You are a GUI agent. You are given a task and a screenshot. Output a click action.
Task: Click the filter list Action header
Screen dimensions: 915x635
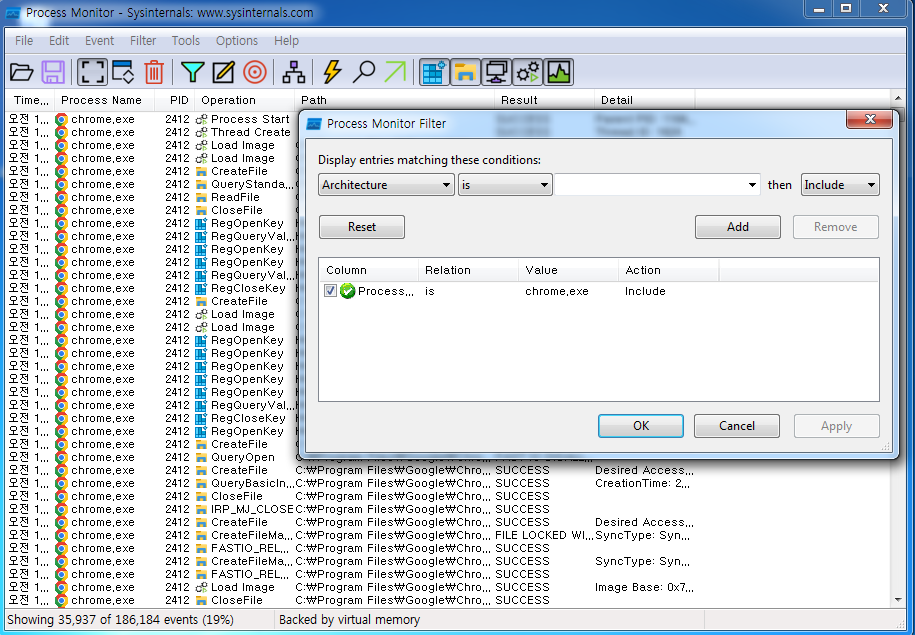(x=669, y=270)
